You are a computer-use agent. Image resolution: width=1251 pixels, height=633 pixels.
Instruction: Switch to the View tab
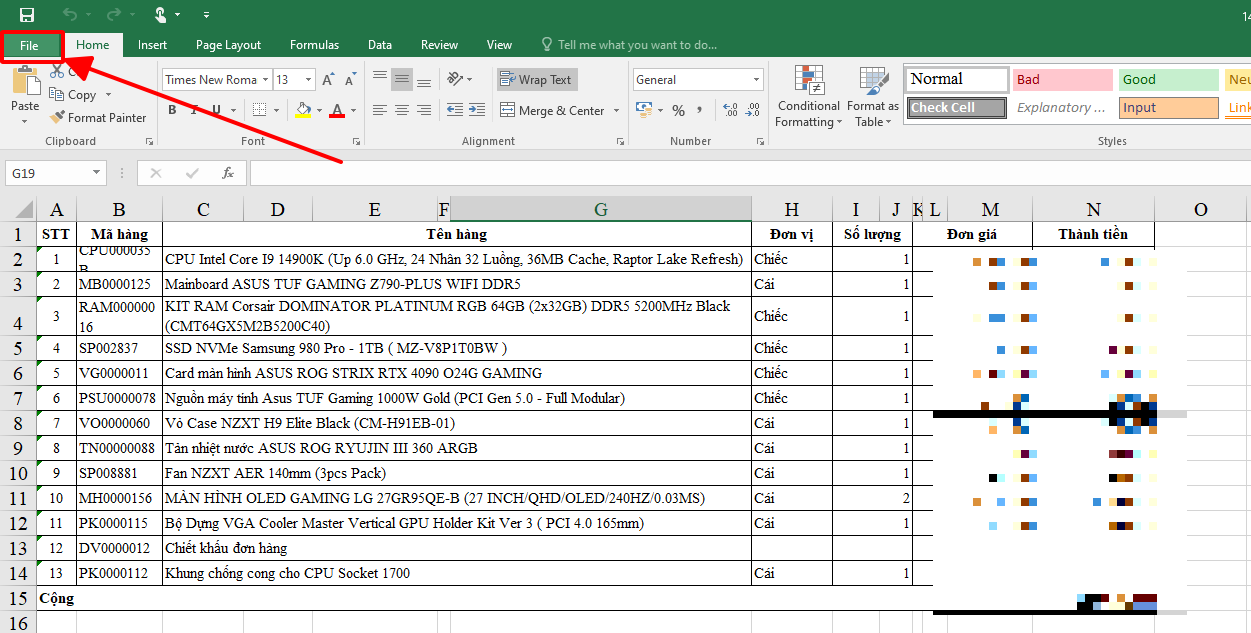coord(499,45)
